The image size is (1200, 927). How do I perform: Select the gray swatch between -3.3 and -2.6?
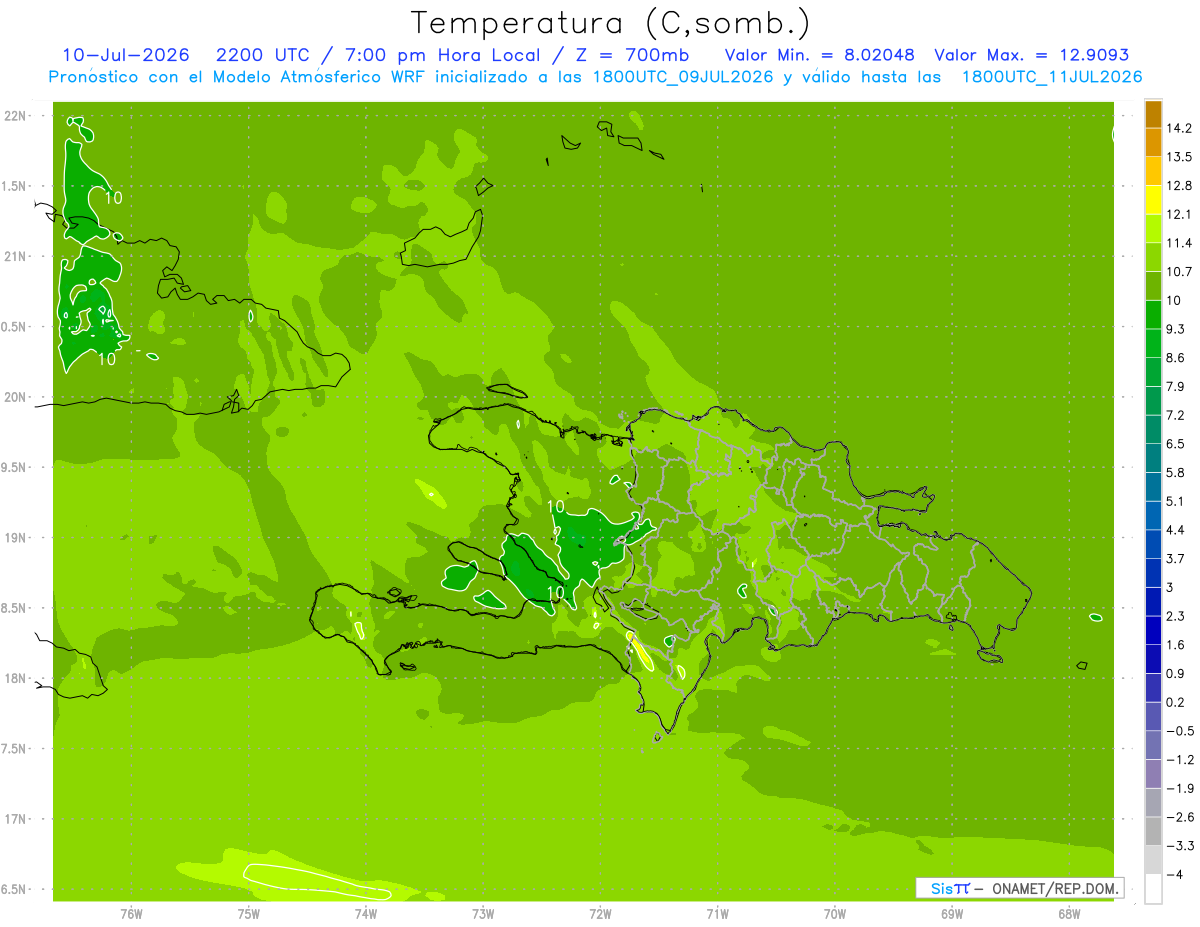[1153, 831]
